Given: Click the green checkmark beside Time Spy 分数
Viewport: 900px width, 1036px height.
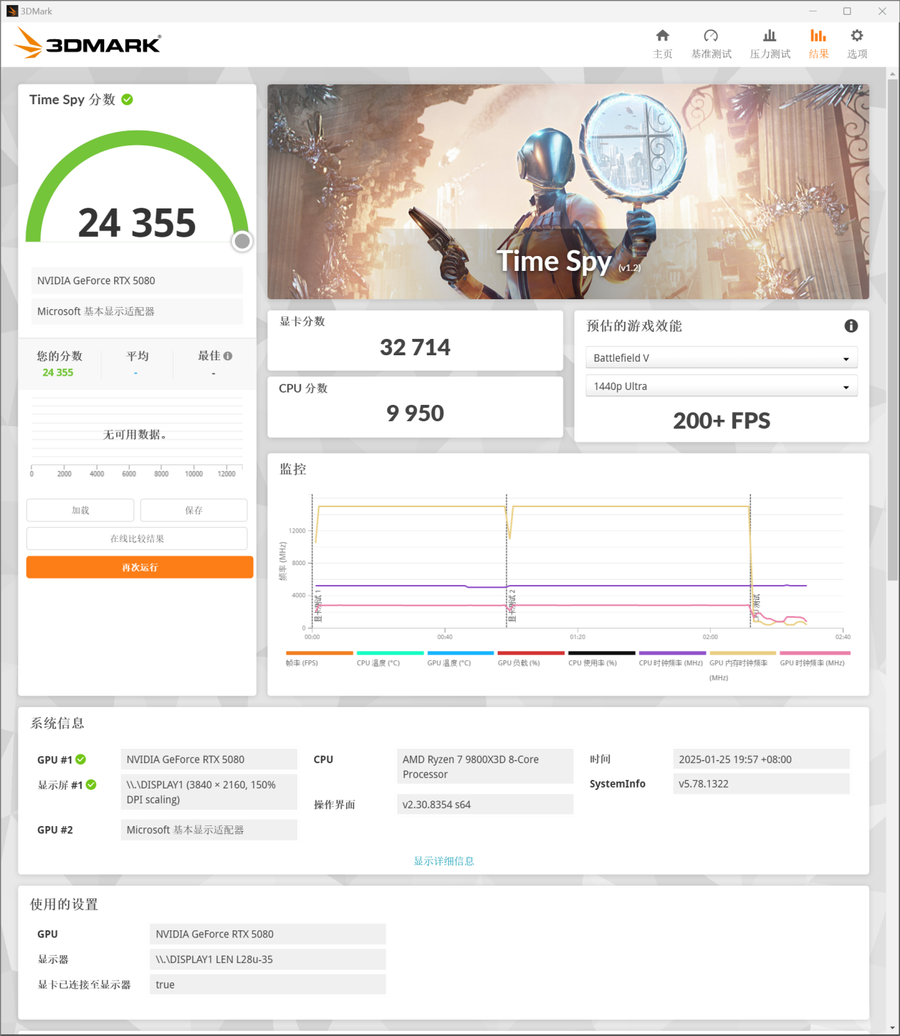Looking at the screenshot, I should pyautogui.click(x=127, y=99).
